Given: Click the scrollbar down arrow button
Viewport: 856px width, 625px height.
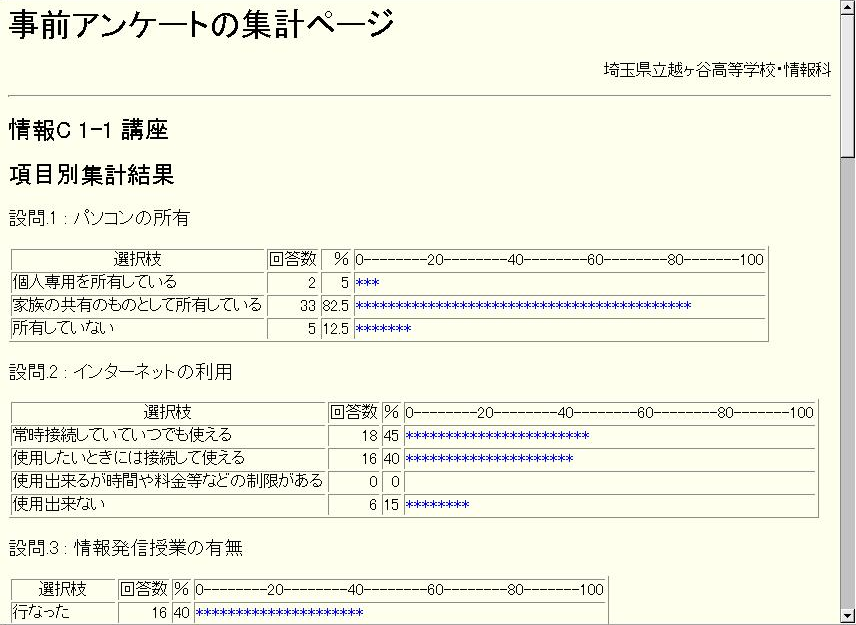Looking at the screenshot, I should (847, 616).
